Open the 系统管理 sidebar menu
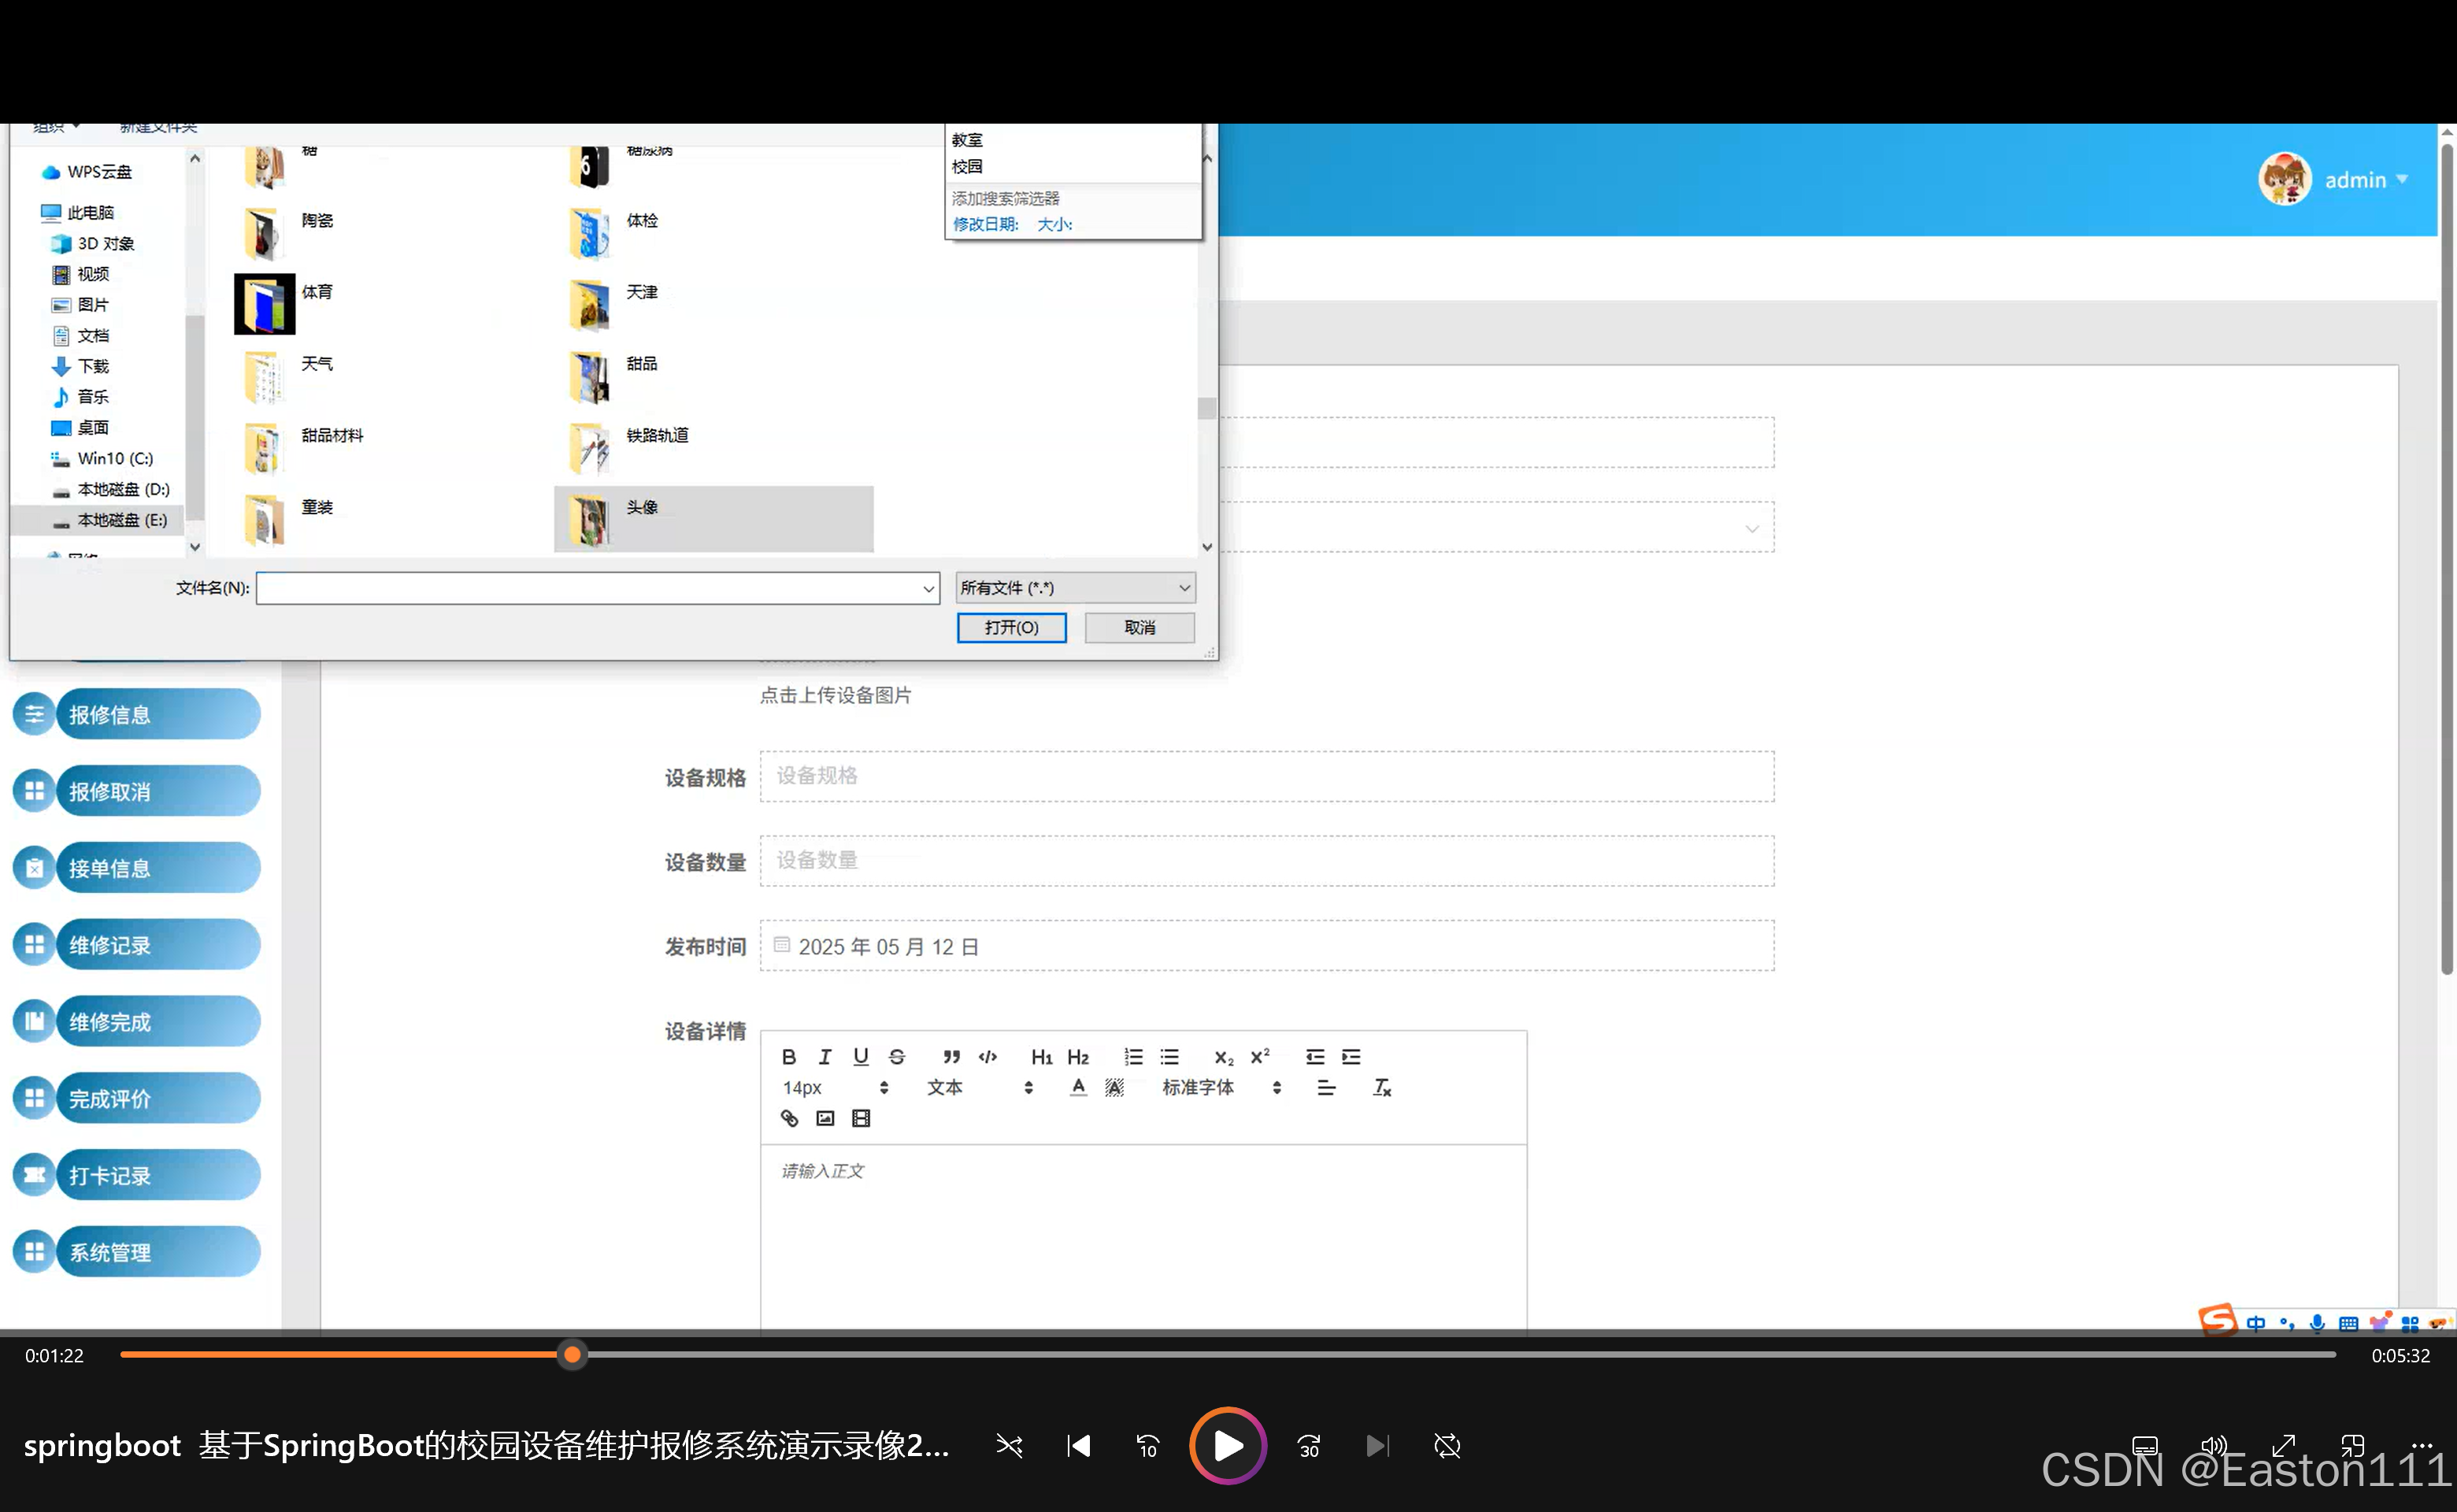 110,1251
